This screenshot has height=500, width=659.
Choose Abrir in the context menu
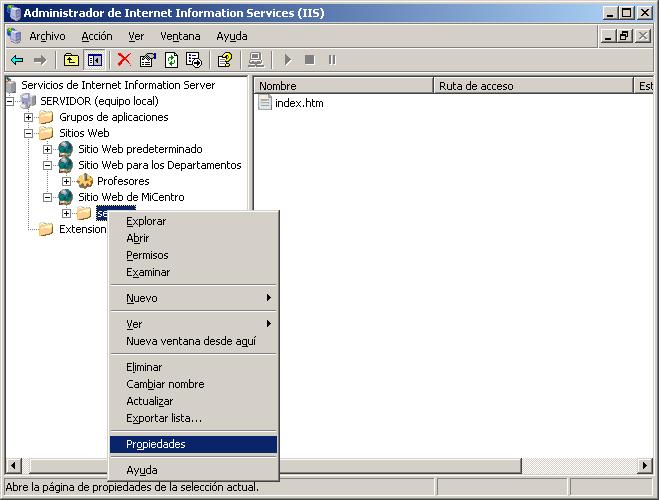point(193,238)
